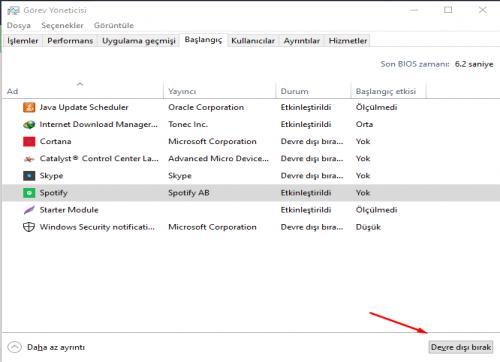Select the Spotify row name
The image size is (500, 362).
click(53, 193)
